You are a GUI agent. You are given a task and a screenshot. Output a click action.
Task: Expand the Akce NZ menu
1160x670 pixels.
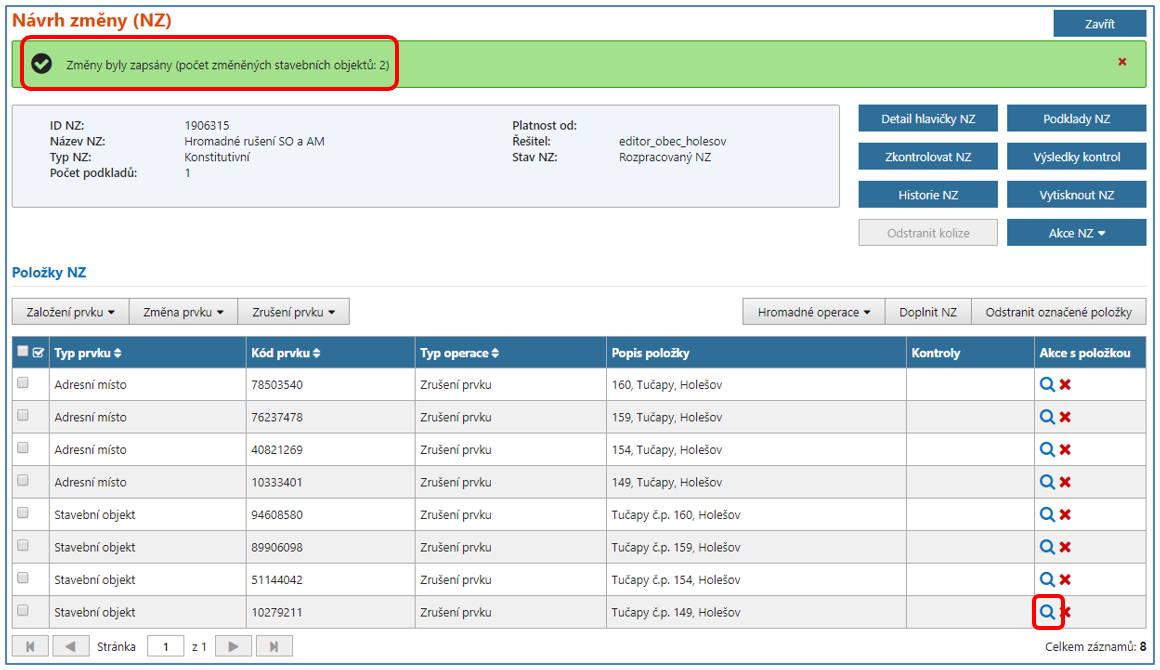coord(1076,233)
